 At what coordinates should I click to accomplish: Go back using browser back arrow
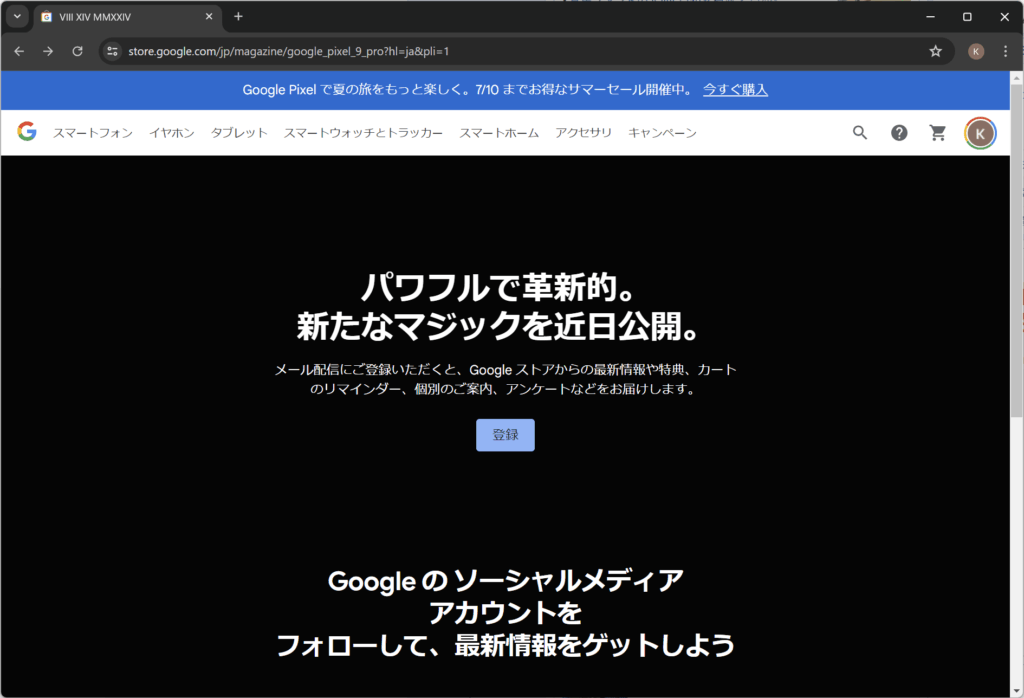pos(19,51)
